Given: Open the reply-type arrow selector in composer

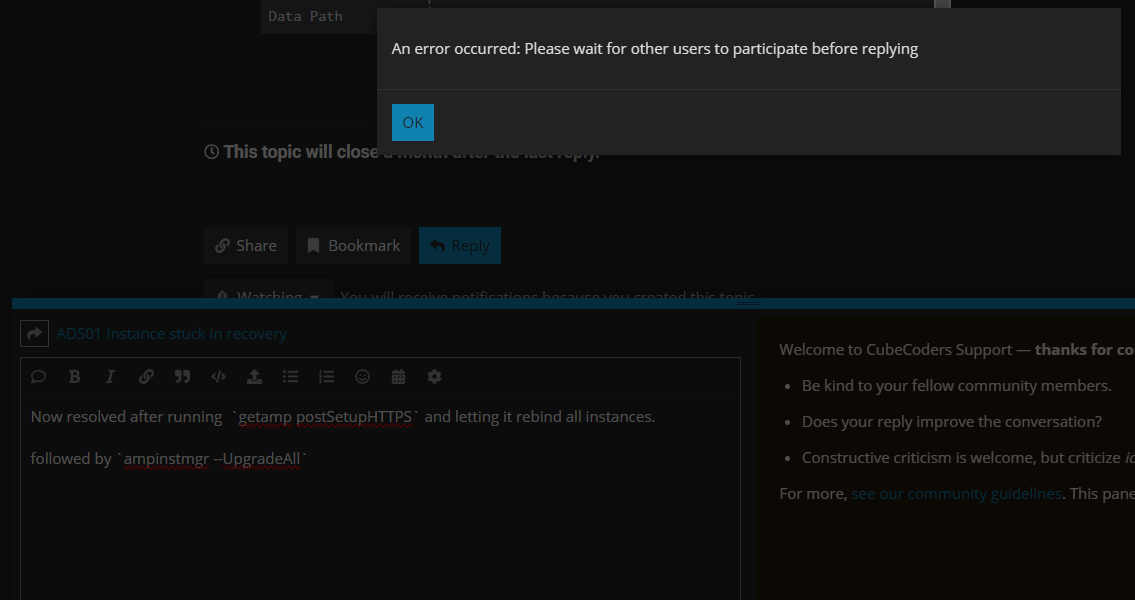Looking at the screenshot, I should 34,334.
